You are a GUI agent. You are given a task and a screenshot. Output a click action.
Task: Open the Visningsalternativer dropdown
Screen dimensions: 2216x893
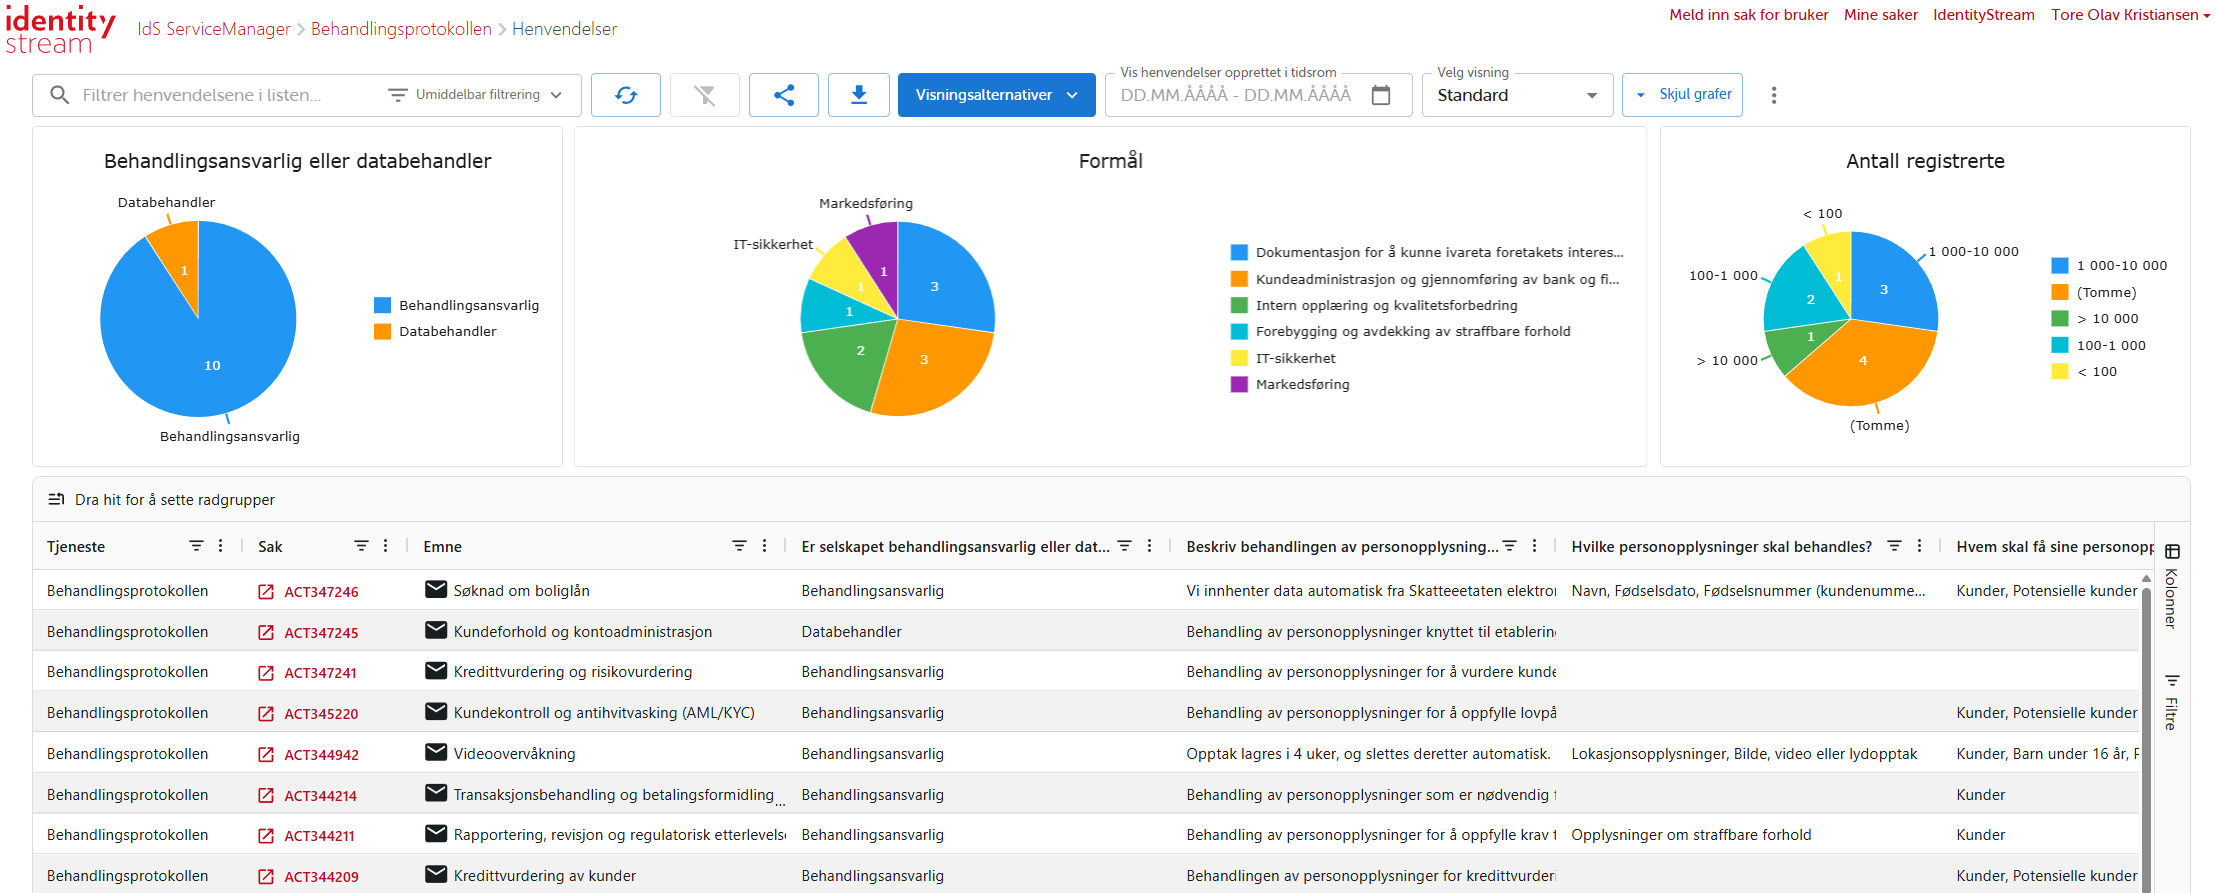996,95
